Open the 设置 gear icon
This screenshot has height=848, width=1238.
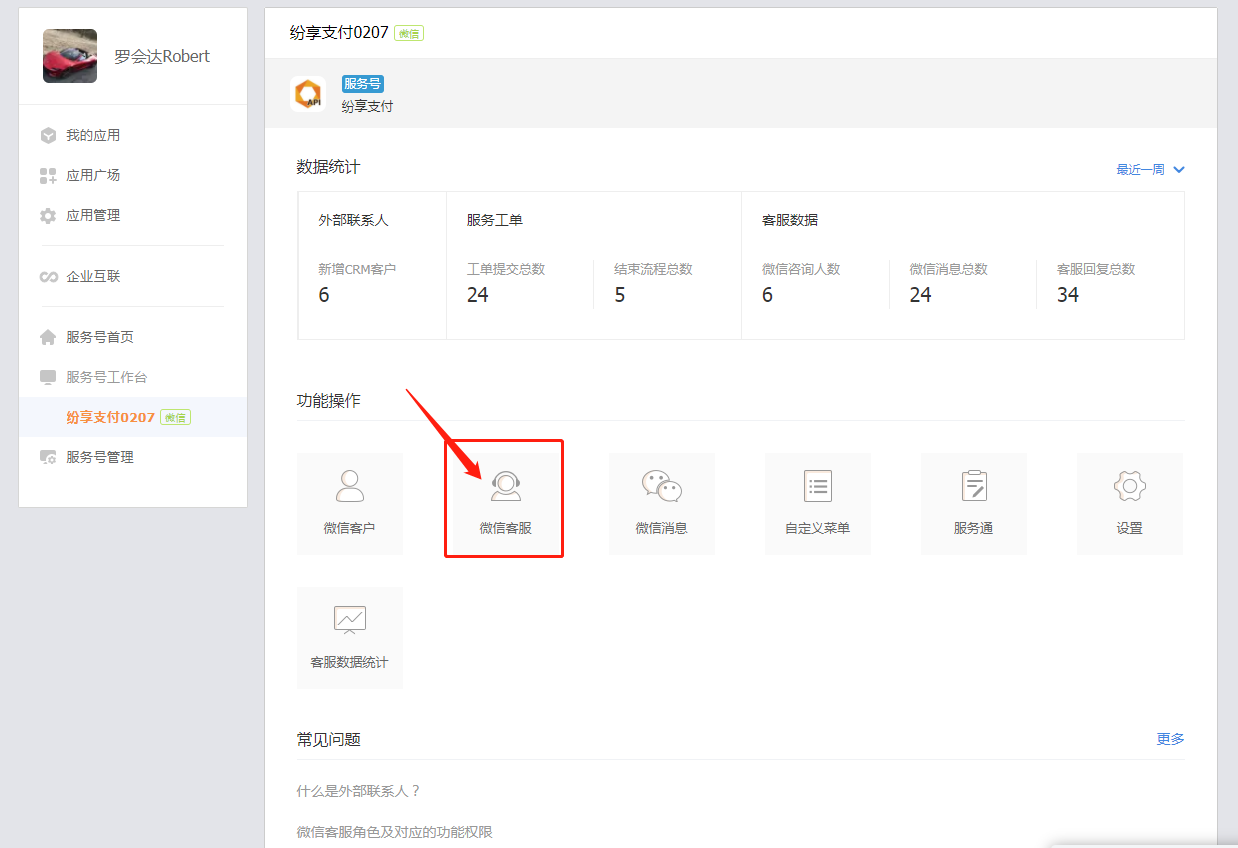(1129, 487)
